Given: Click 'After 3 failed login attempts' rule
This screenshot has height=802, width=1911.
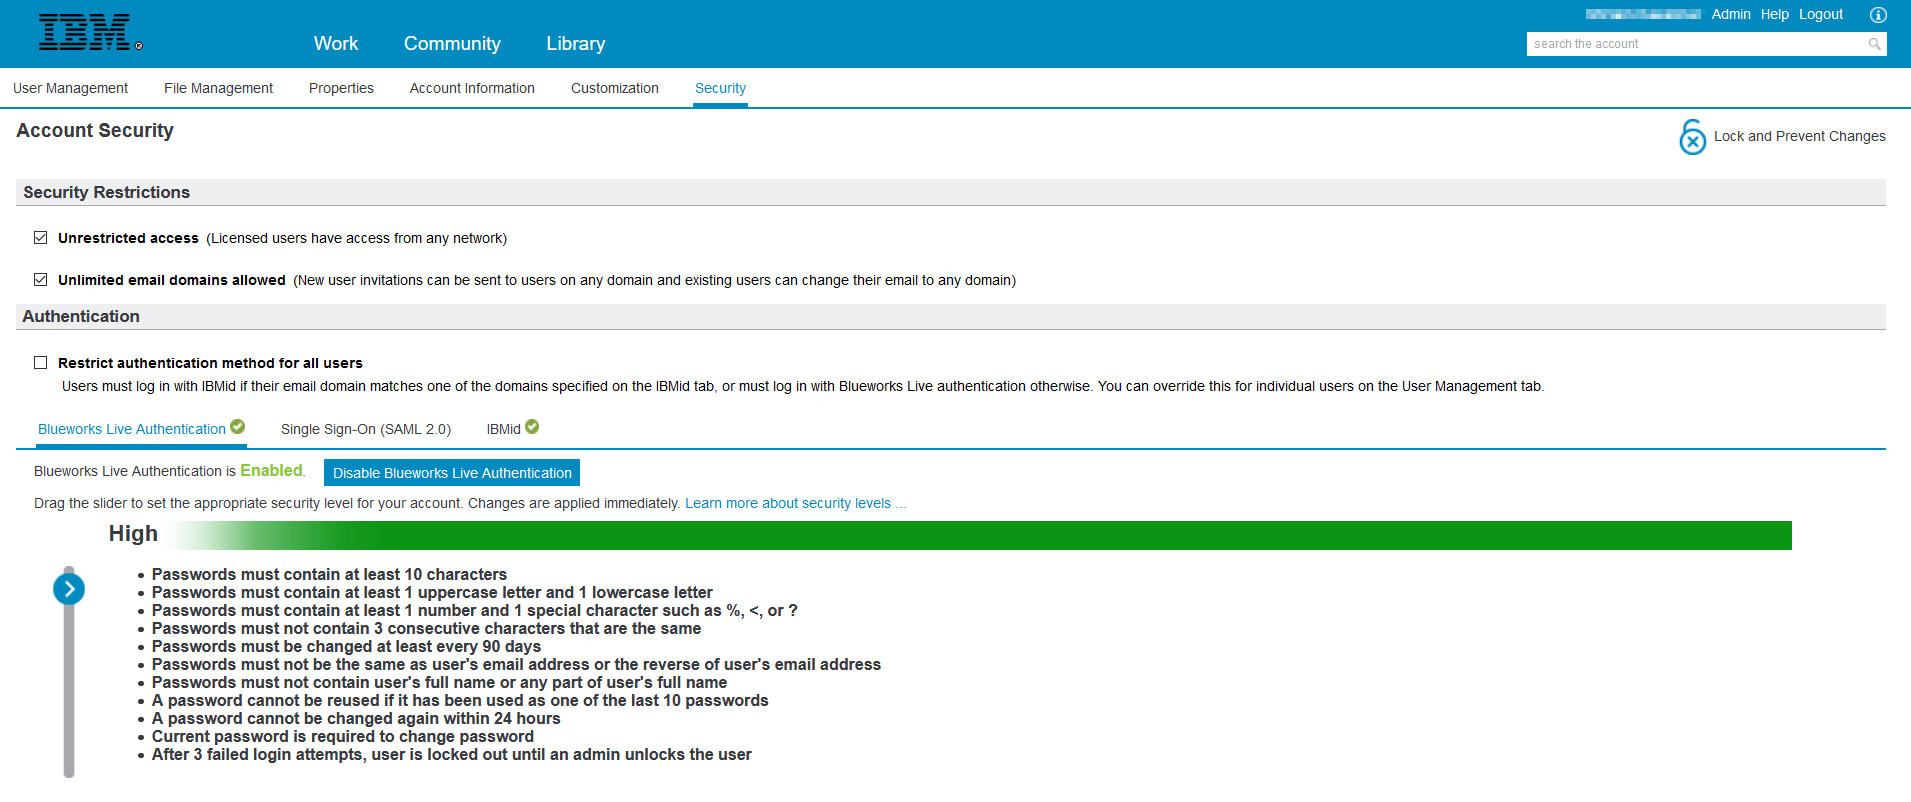Looking at the screenshot, I should click(x=452, y=754).
